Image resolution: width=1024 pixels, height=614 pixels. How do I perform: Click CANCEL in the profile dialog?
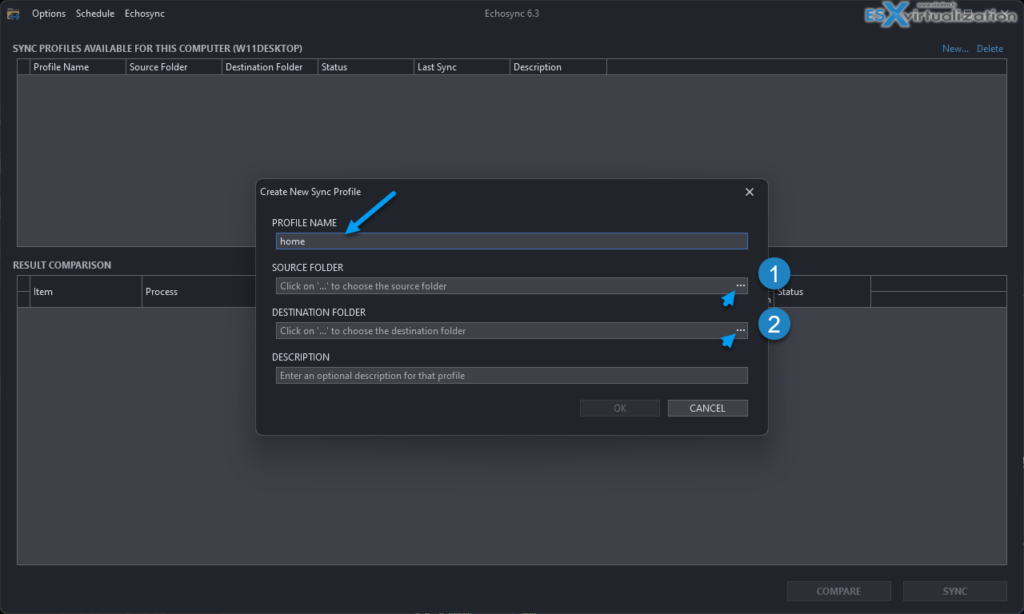pyautogui.click(x=707, y=407)
